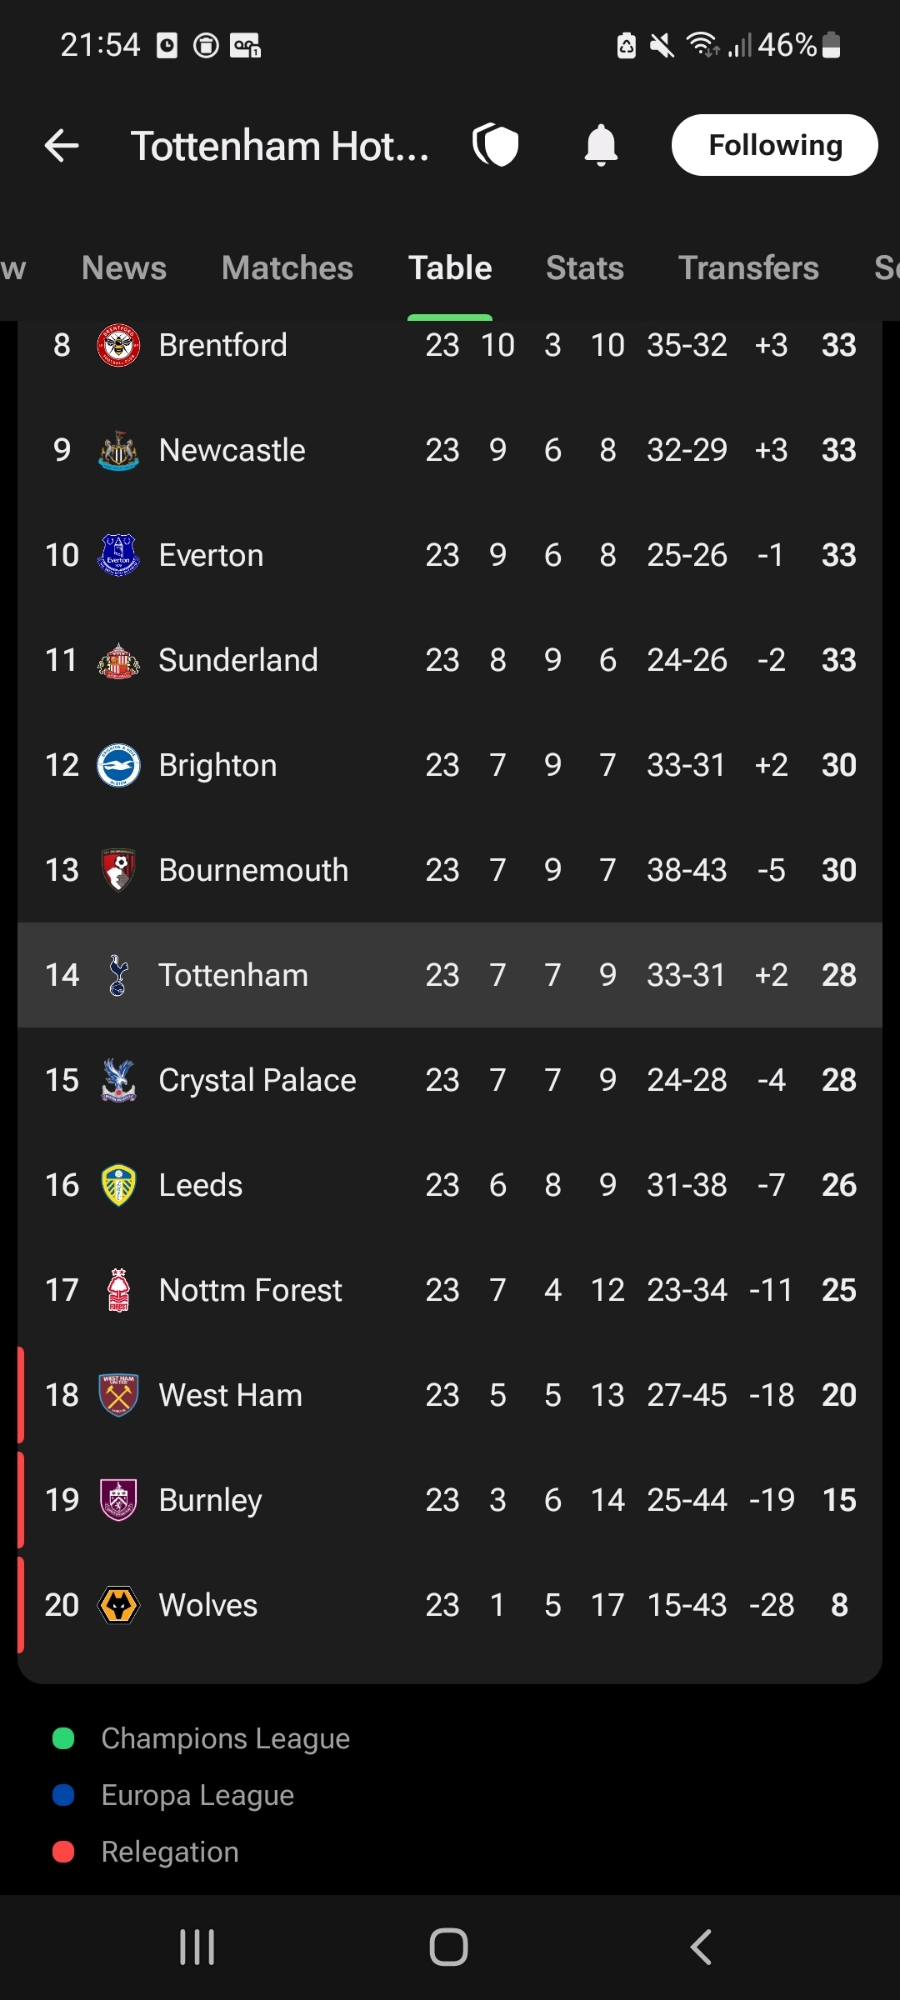Viewport: 900px width, 2000px height.
Task: Tap the Everton club crest
Action: [x=118, y=556]
